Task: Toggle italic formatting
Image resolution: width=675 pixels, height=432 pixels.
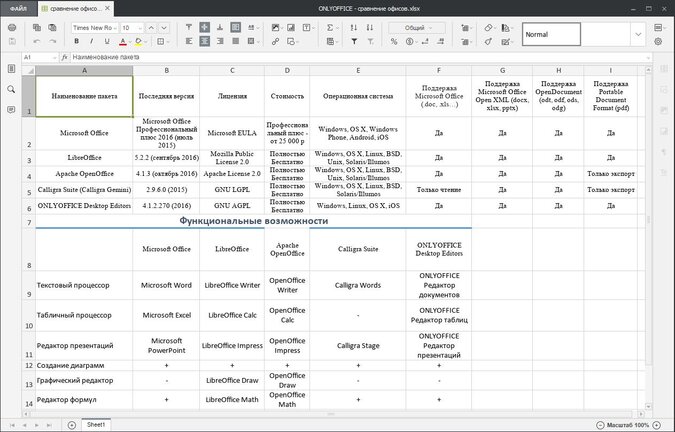Action: [93, 42]
